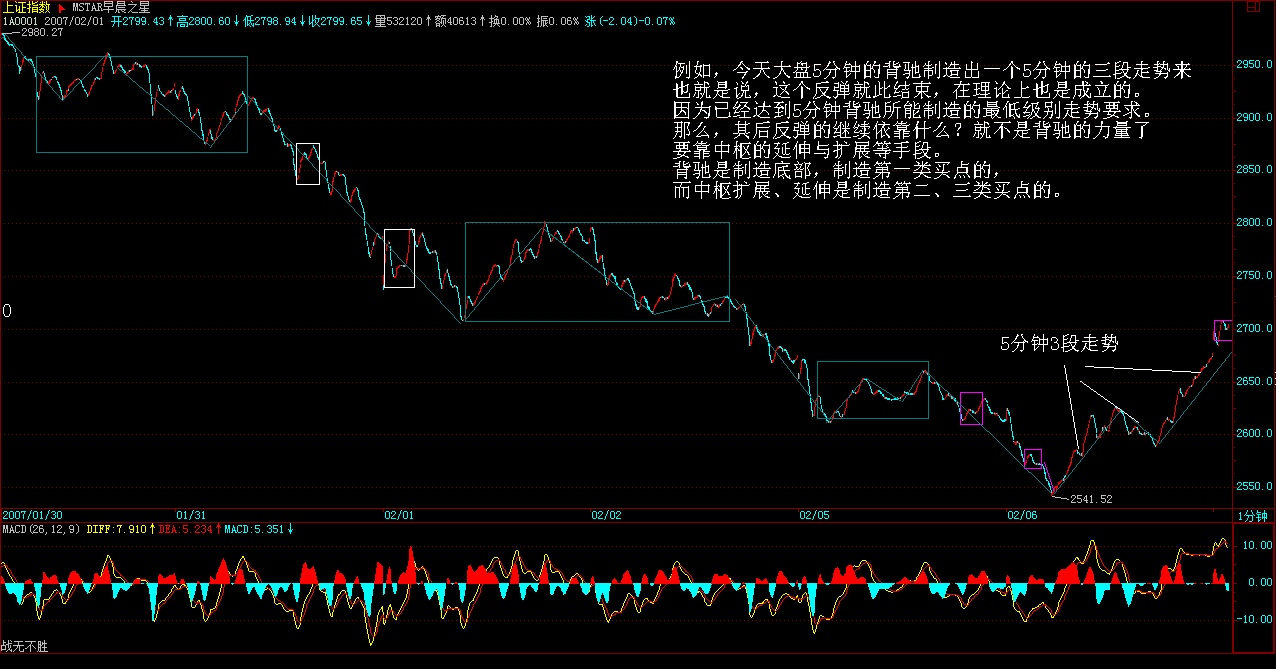Click the 10.00 level on MACD axis
The width and height of the screenshot is (1276, 669).
coord(1255,546)
